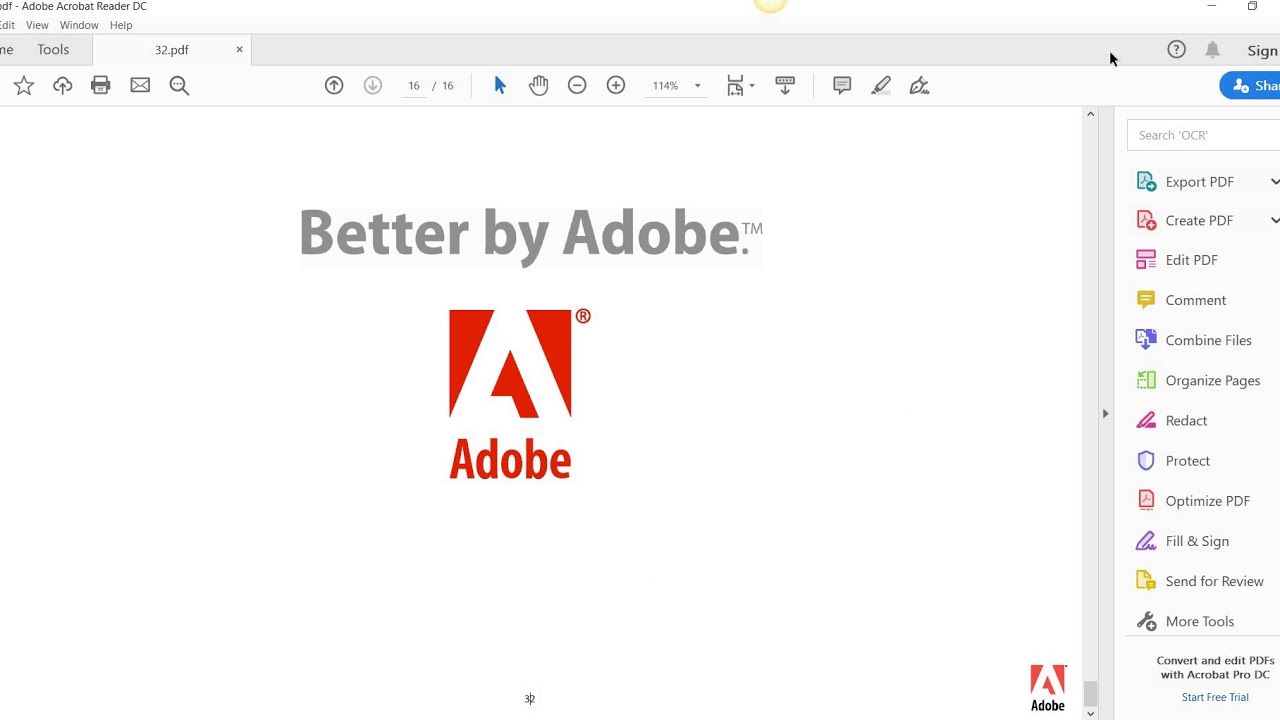
Task: Collapse the right tools pane arrow
Action: click(1105, 413)
